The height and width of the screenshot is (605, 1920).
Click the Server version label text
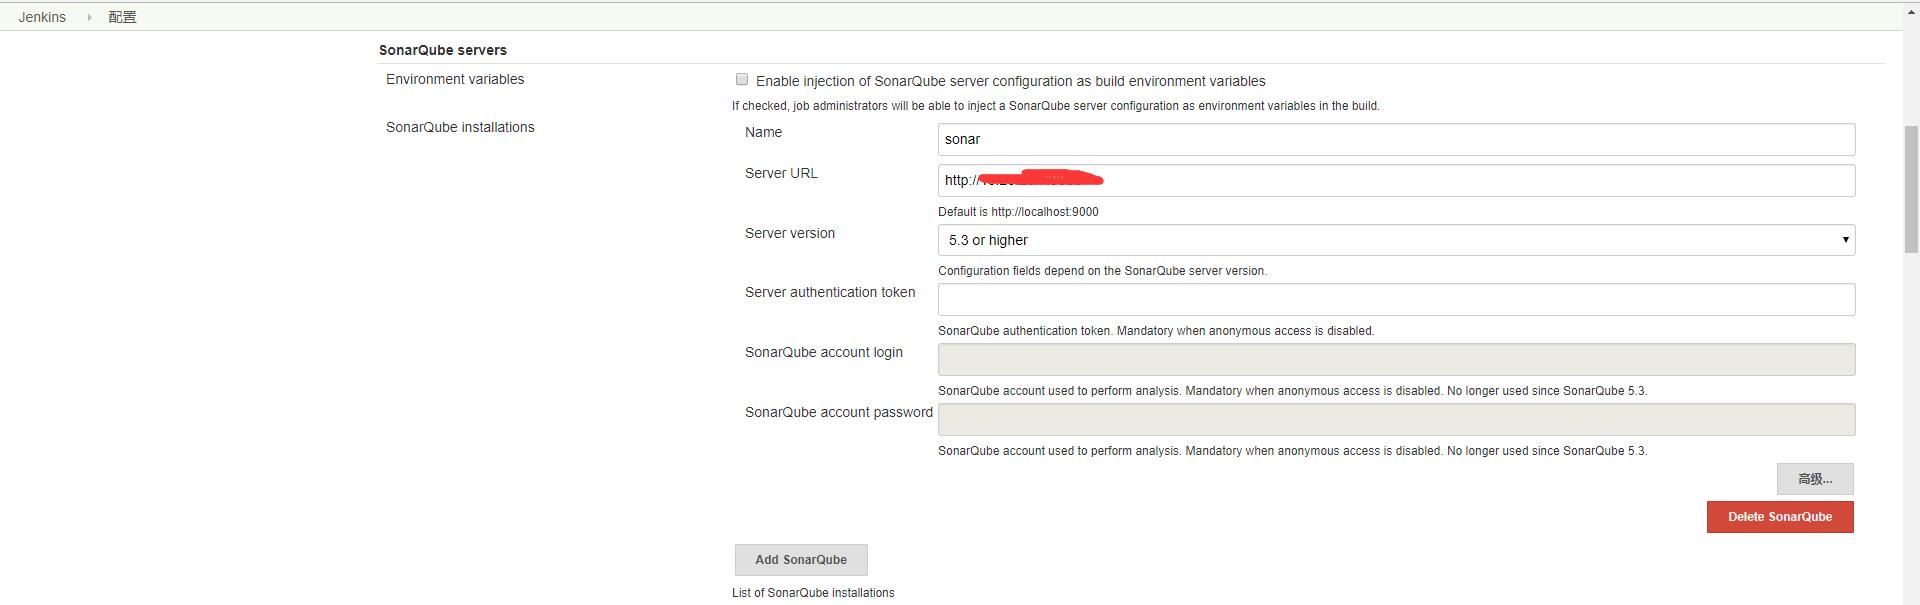click(789, 233)
